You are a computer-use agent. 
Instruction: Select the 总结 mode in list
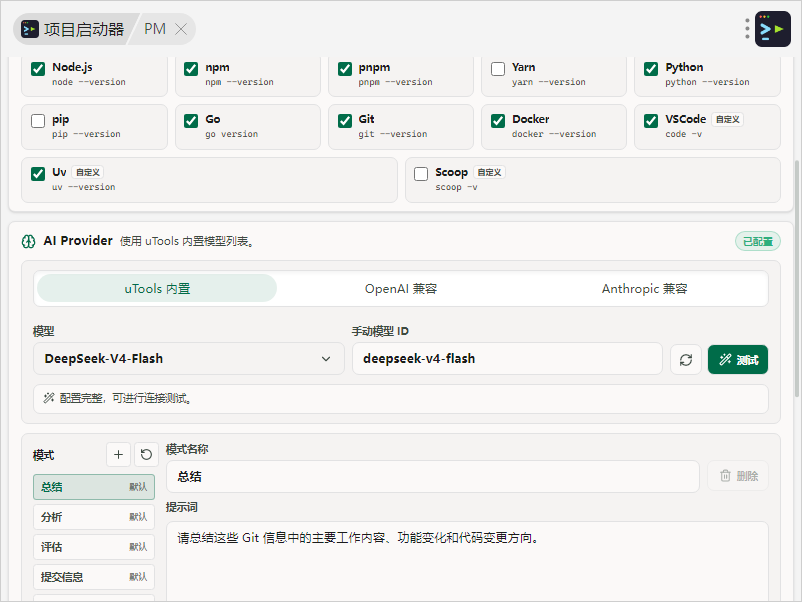click(x=94, y=487)
